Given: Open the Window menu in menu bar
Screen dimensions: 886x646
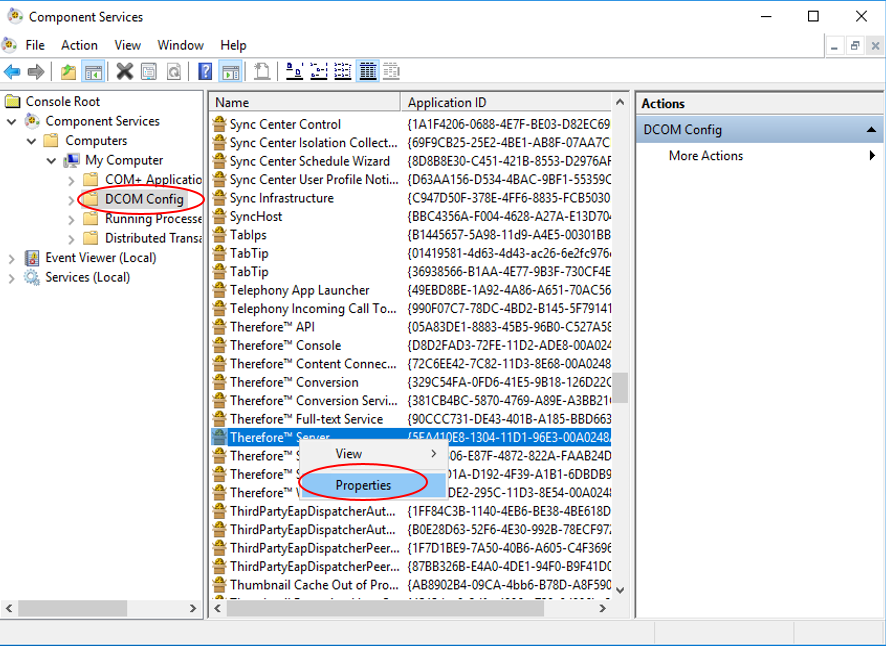Looking at the screenshot, I should [x=180, y=45].
